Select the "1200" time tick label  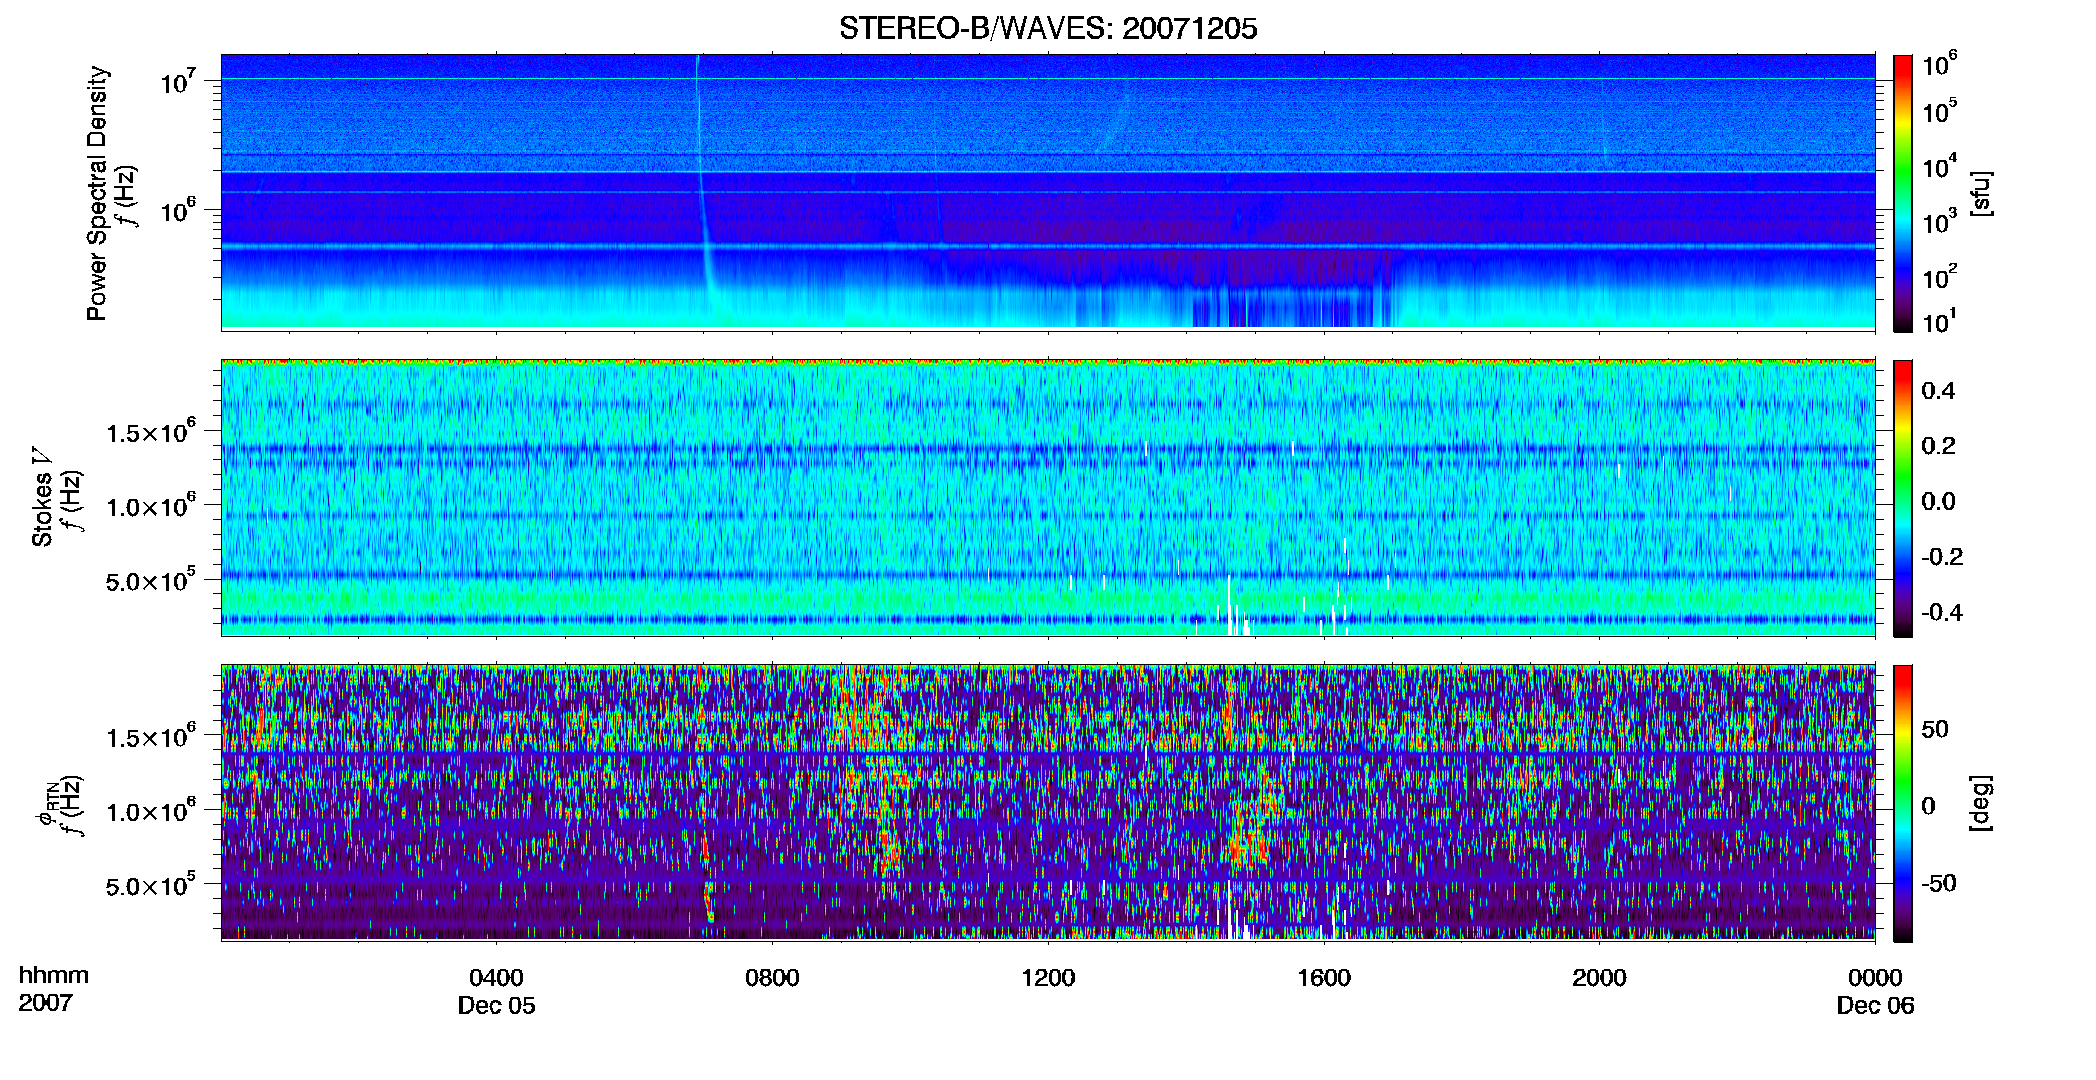[x=1048, y=977]
